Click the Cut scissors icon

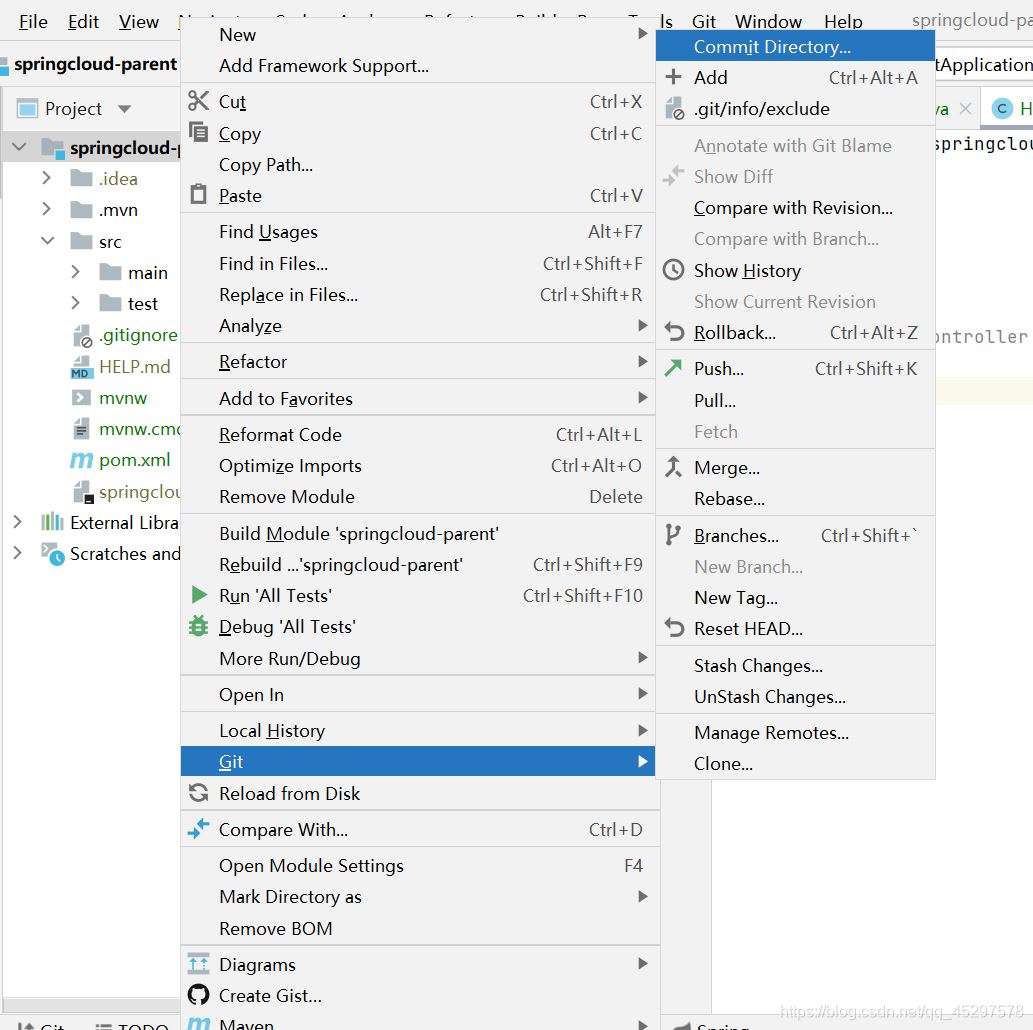tap(198, 101)
